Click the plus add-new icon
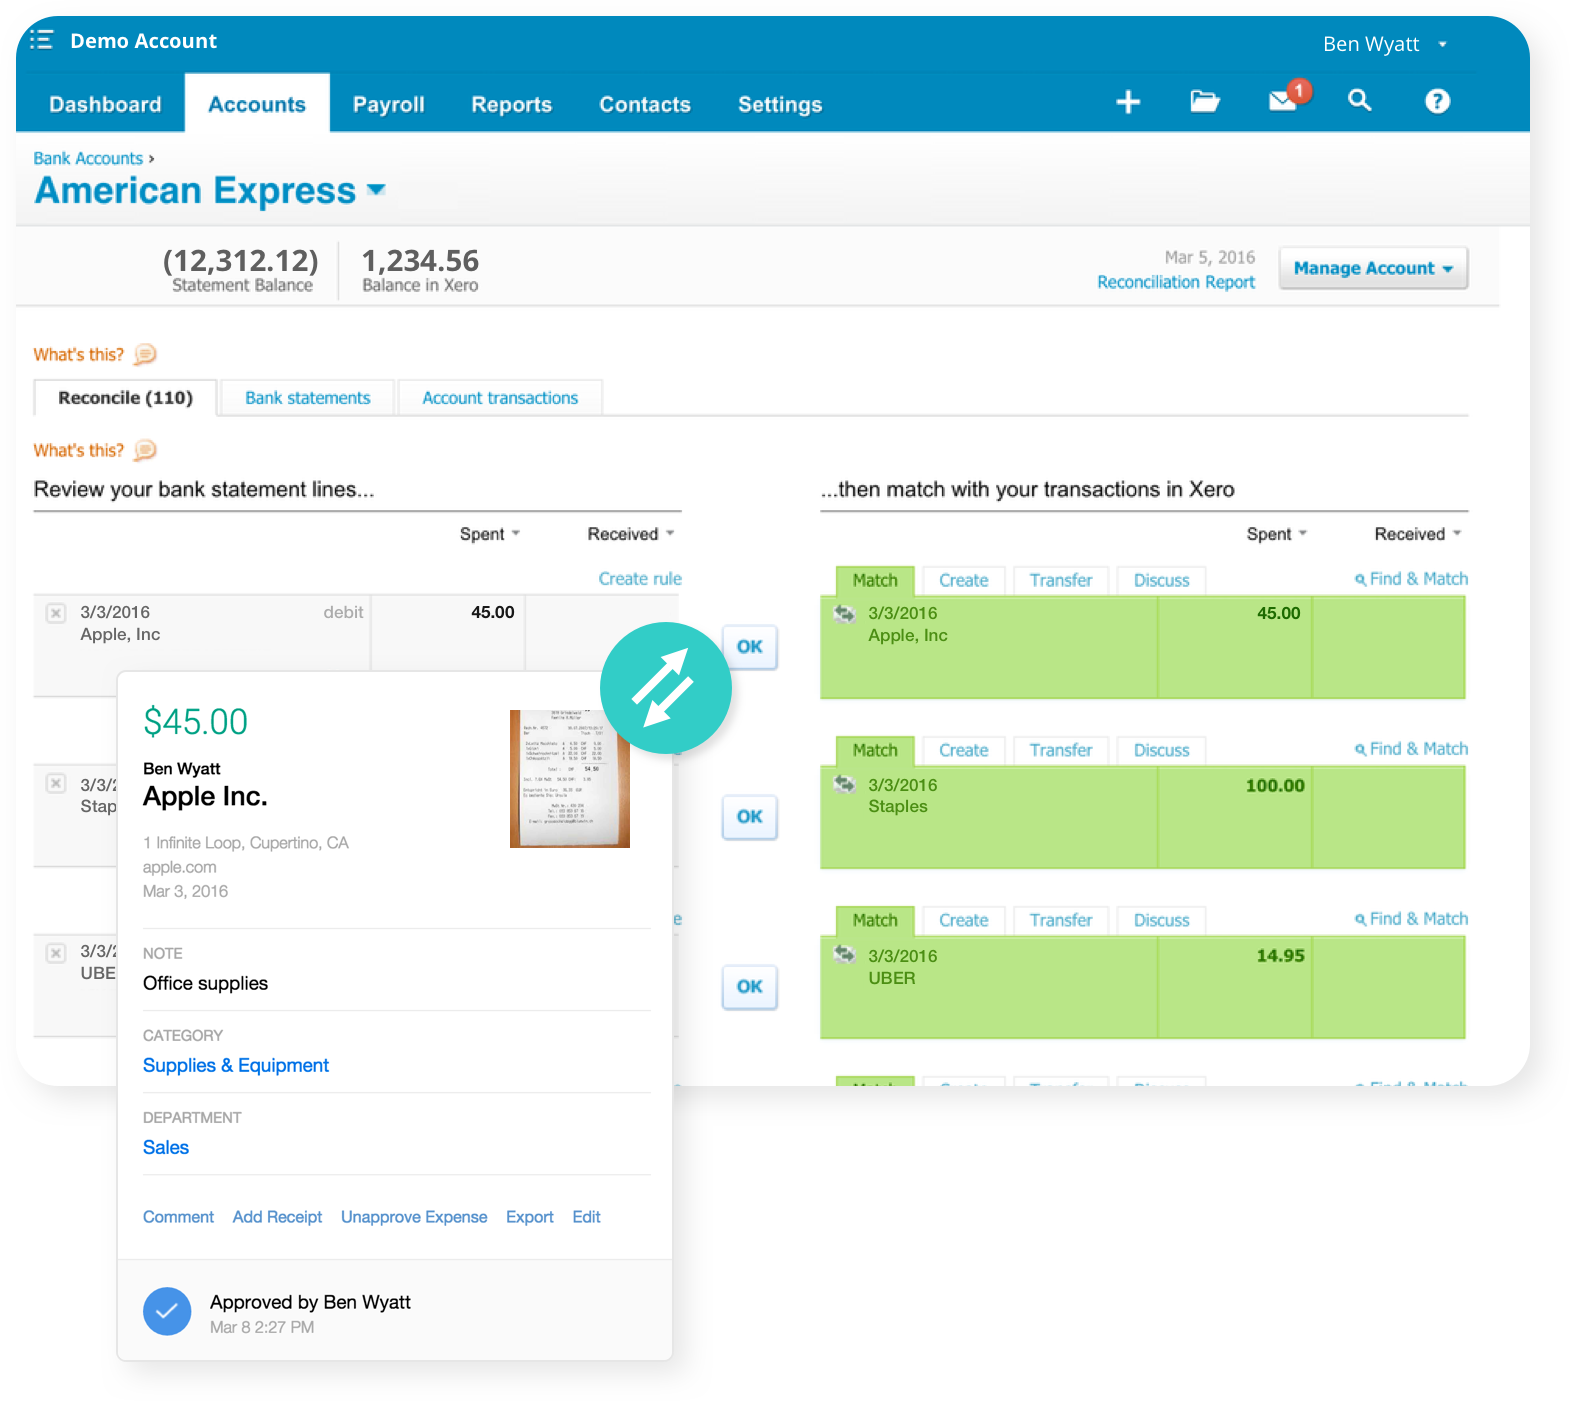Image resolution: width=1570 pixels, height=1402 pixels. (1128, 102)
